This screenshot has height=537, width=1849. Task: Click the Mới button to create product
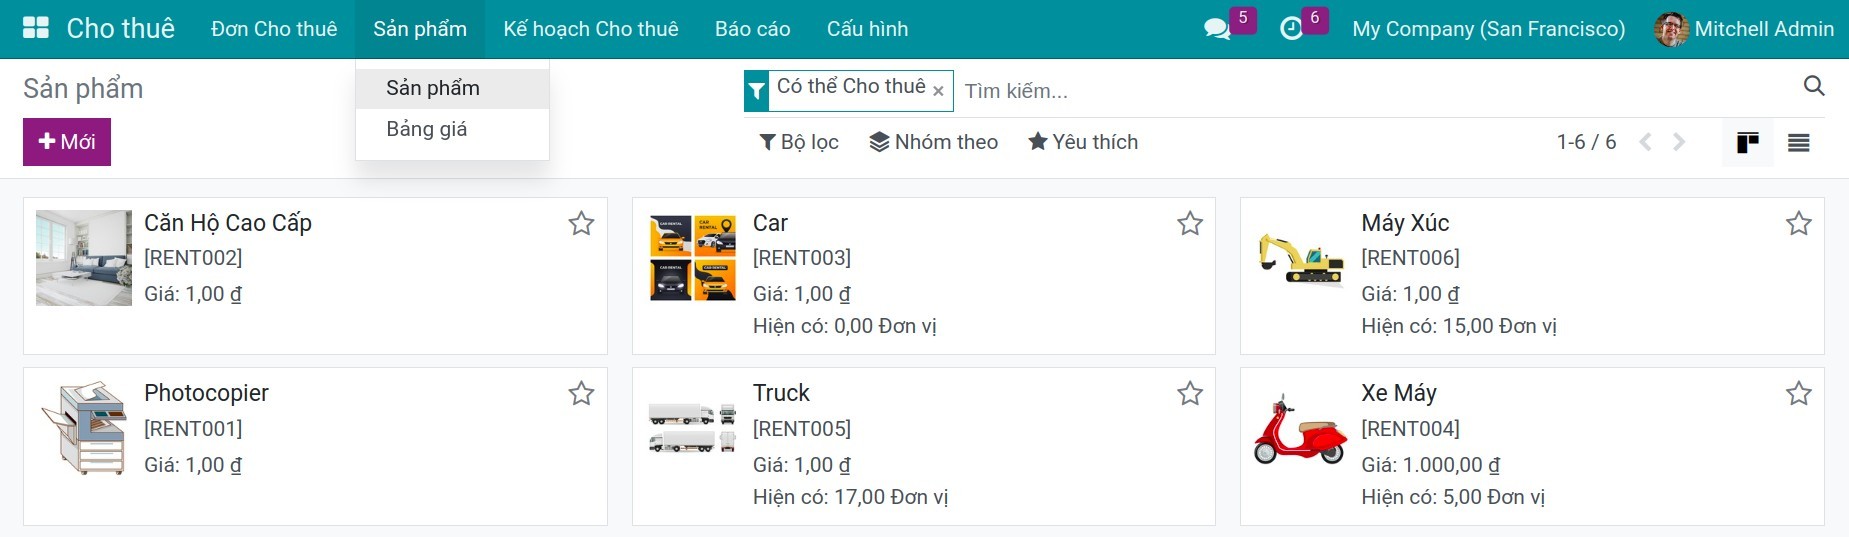(67, 142)
